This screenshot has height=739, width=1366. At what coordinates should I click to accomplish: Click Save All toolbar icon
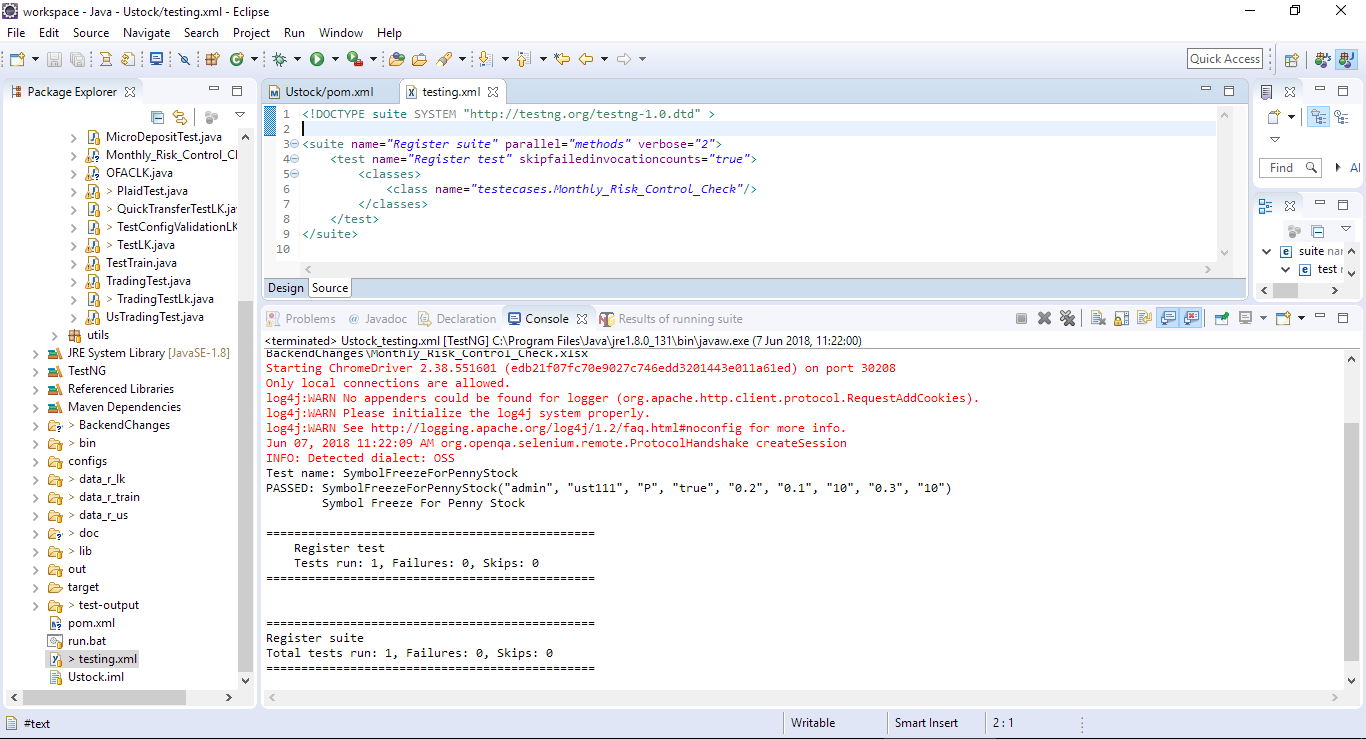pyautogui.click(x=76, y=58)
